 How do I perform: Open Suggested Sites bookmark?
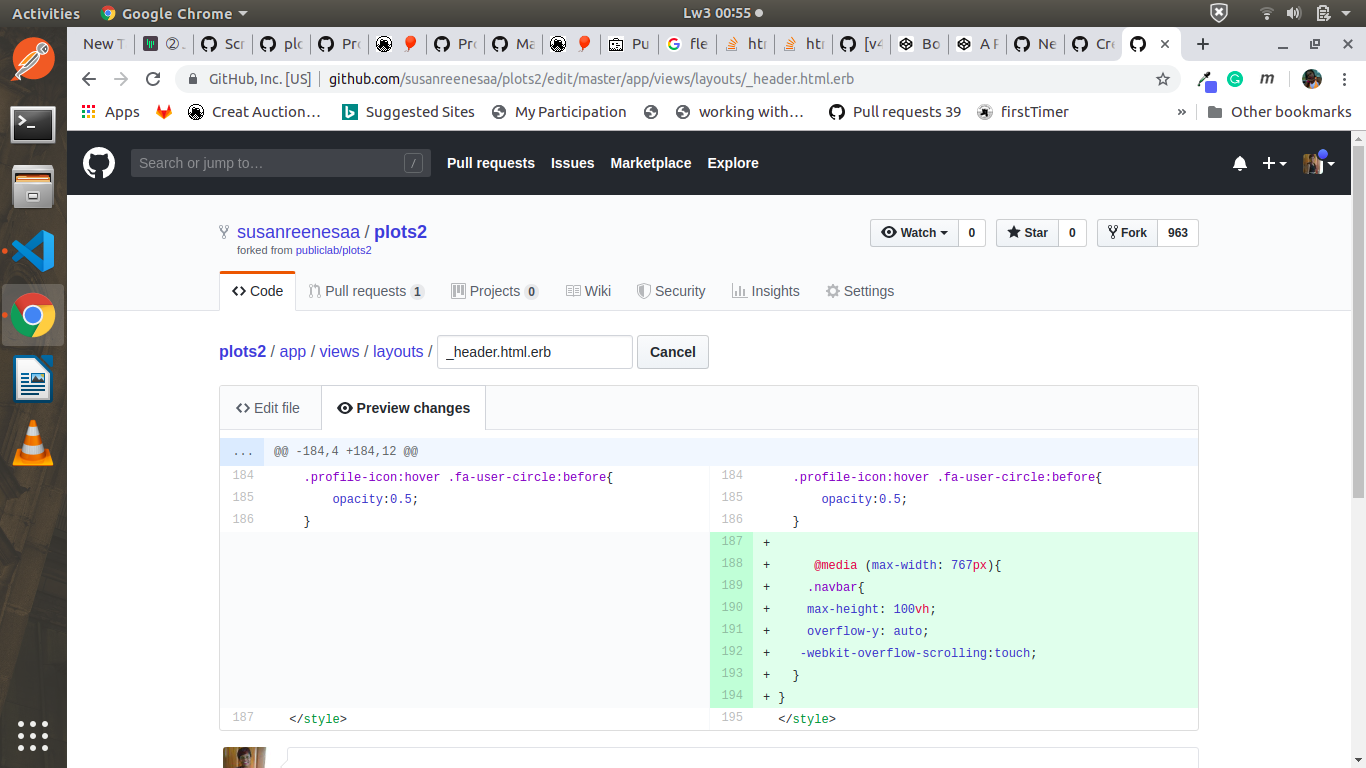click(408, 112)
